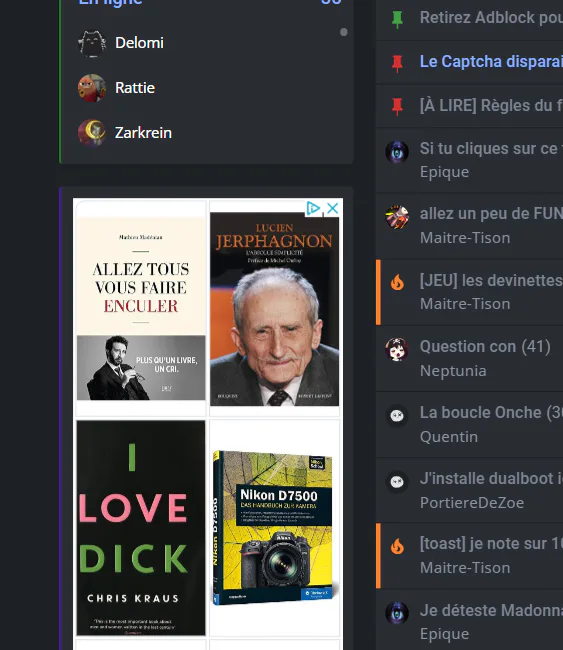Open 'J'installe dualboot' topic
The image size is (563, 650).
pos(491,478)
